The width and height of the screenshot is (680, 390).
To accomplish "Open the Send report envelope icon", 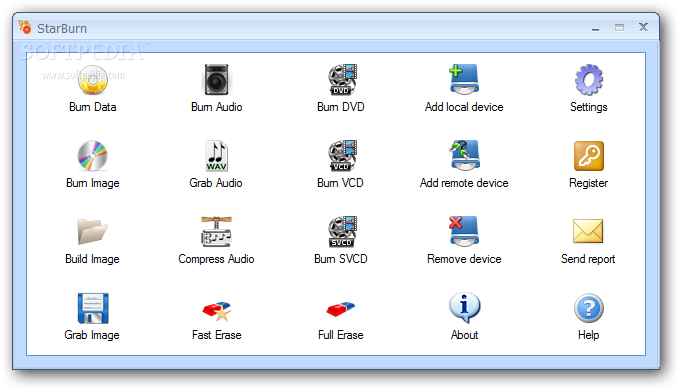I will pyautogui.click(x=588, y=231).
